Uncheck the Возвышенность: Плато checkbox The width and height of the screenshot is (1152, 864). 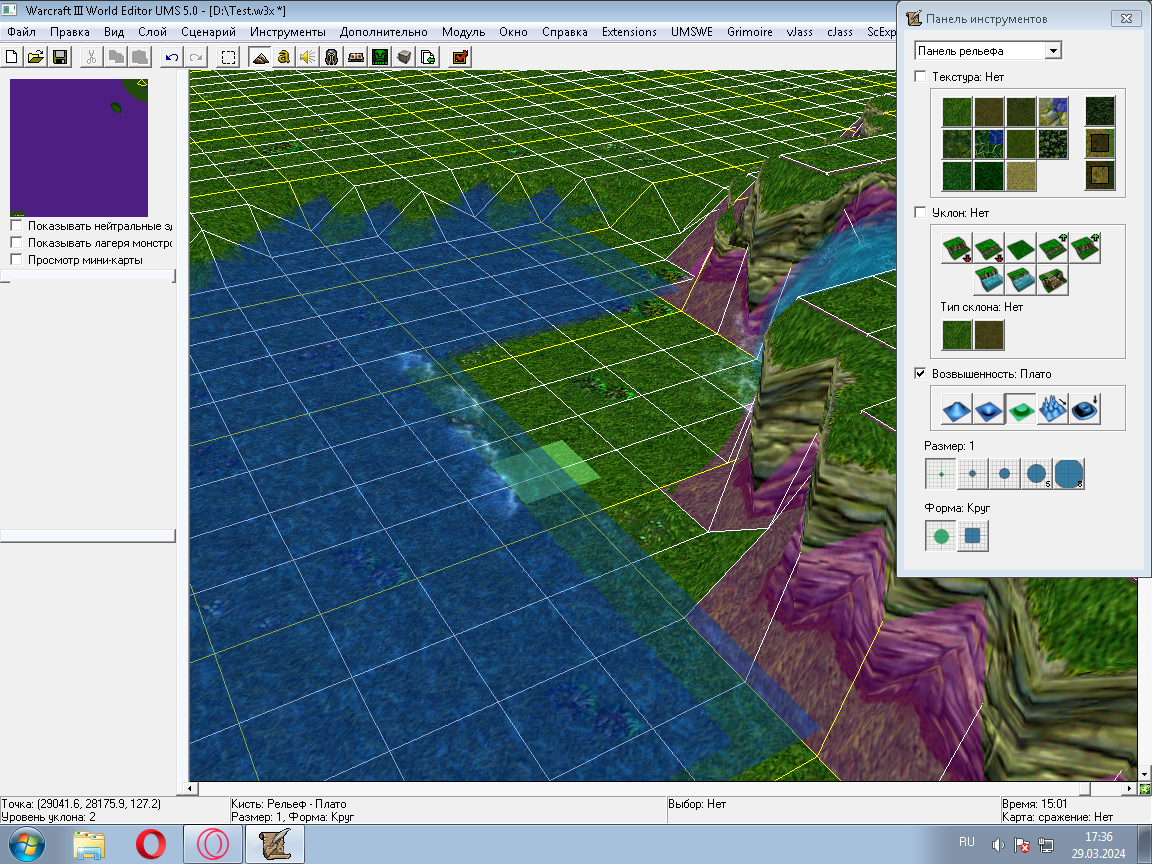pyautogui.click(x=921, y=374)
